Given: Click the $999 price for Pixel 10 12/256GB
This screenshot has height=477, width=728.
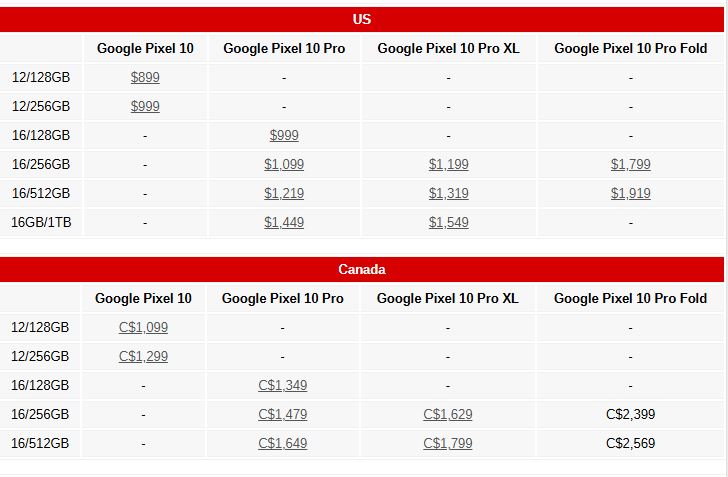Looking at the screenshot, I should [145, 106].
